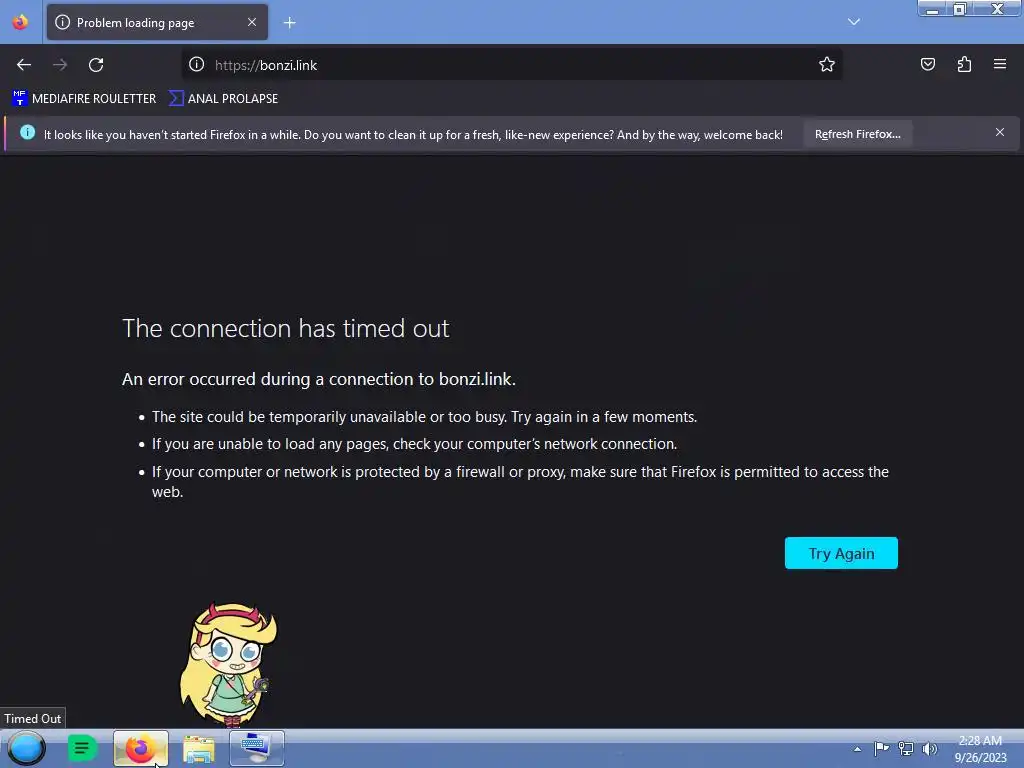Open site information icon in address bar
The height and width of the screenshot is (768, 1024).
(x=197, y=64)
